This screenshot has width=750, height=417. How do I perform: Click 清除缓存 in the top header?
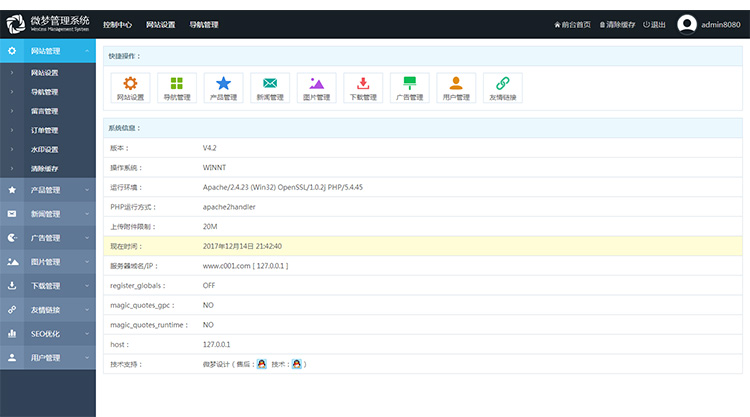[x=618, y=24]
